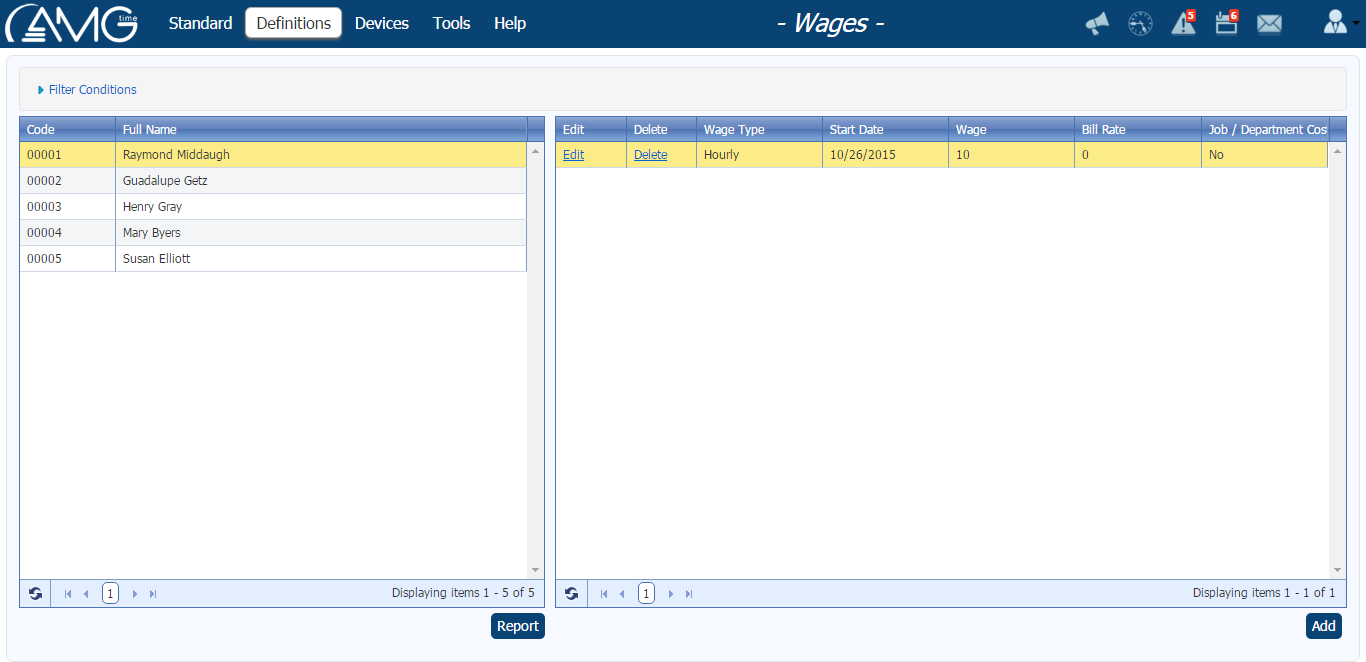Open the Definitions menu
This screenshot has width=1366, height=662.
coord(294,23)
